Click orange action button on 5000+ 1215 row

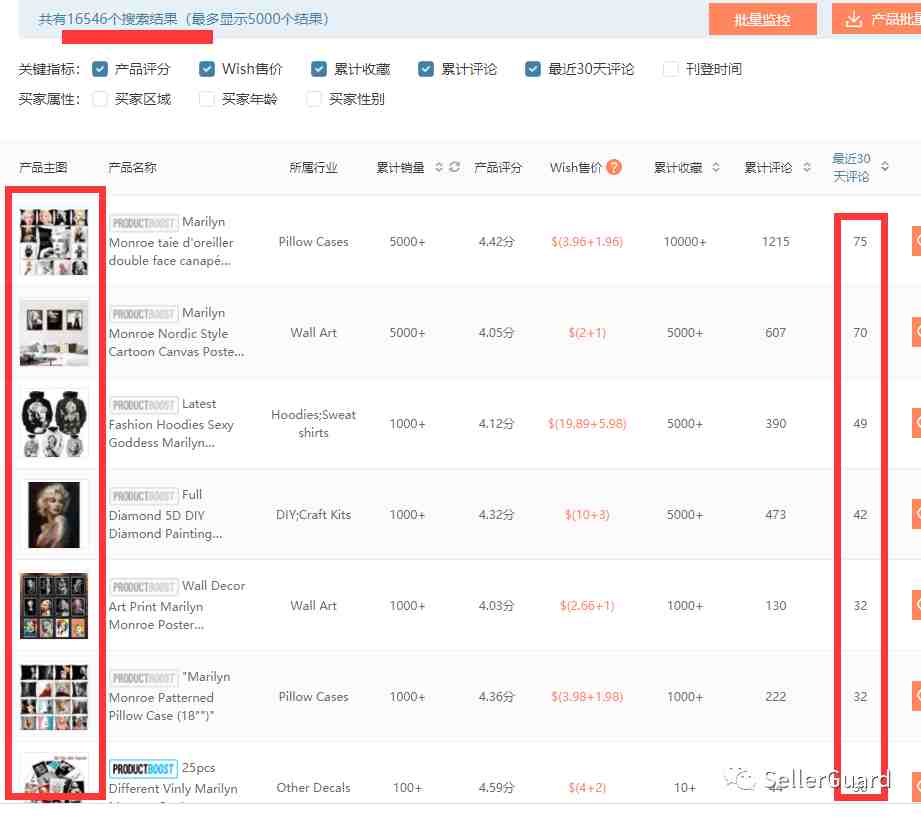coord(916,241)
